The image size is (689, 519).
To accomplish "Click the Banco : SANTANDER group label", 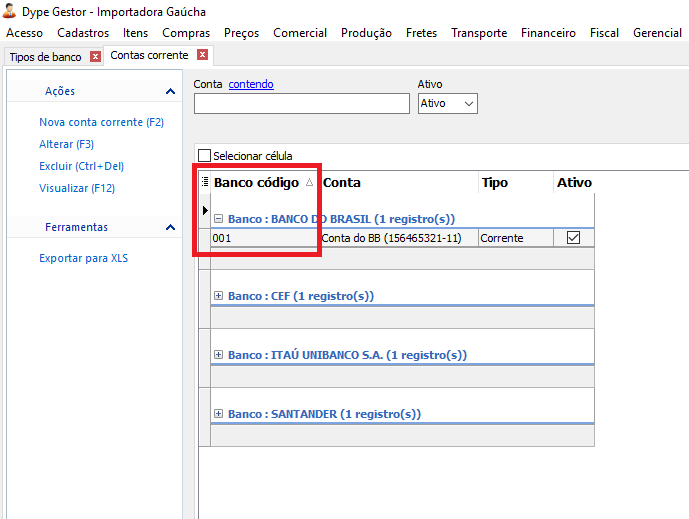I will (324, 414).
